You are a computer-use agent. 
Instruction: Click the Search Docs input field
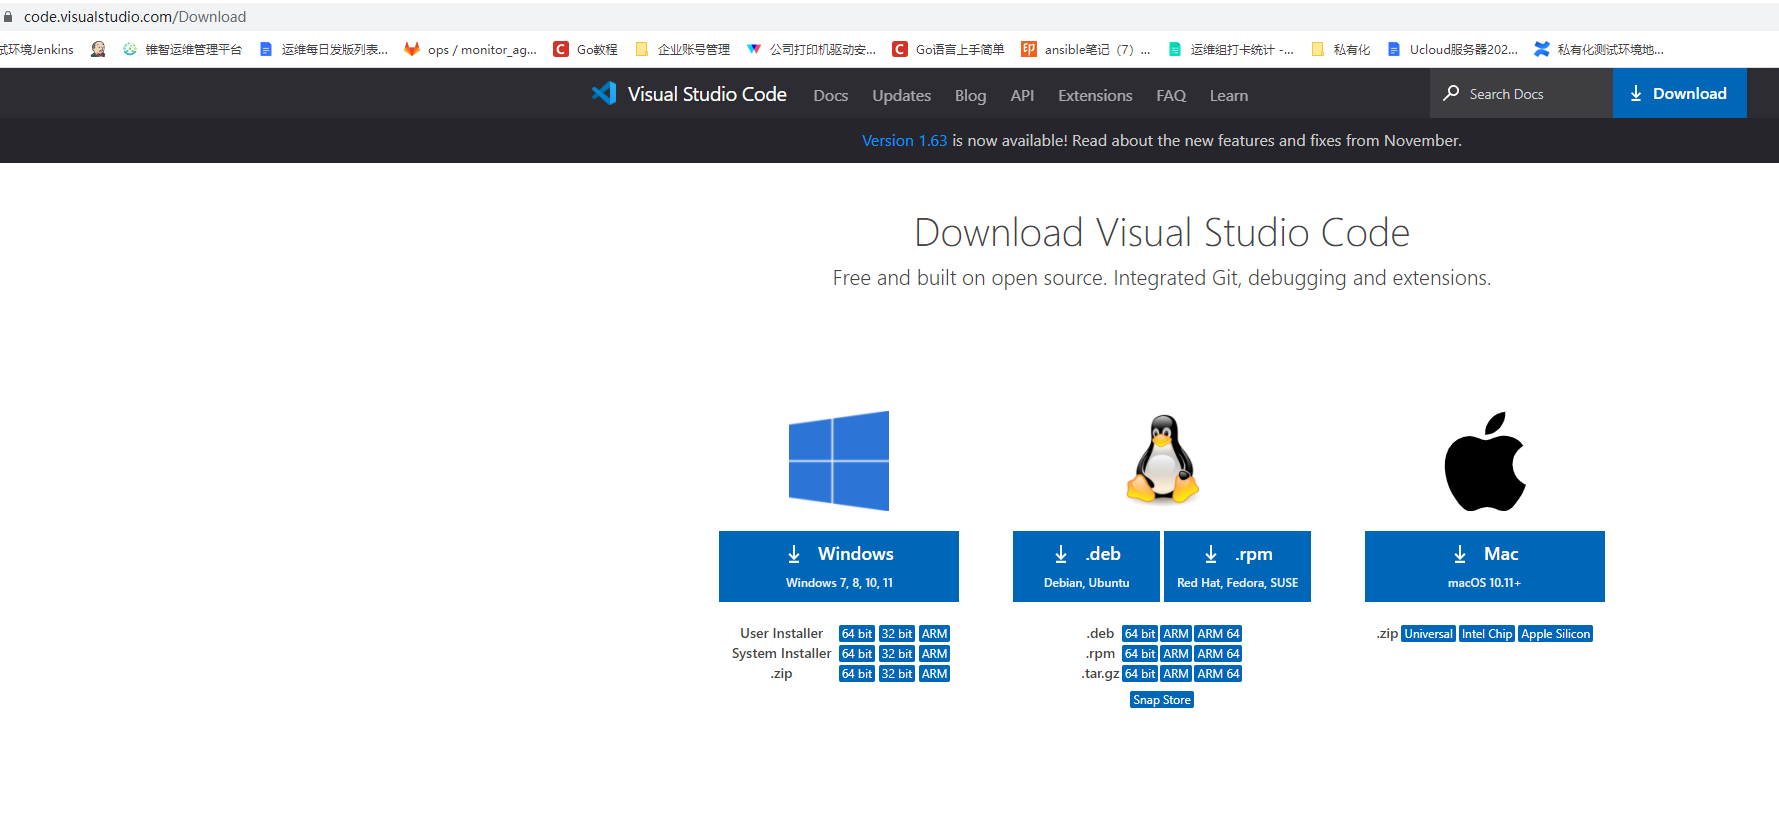click(x=1521, y=93)
